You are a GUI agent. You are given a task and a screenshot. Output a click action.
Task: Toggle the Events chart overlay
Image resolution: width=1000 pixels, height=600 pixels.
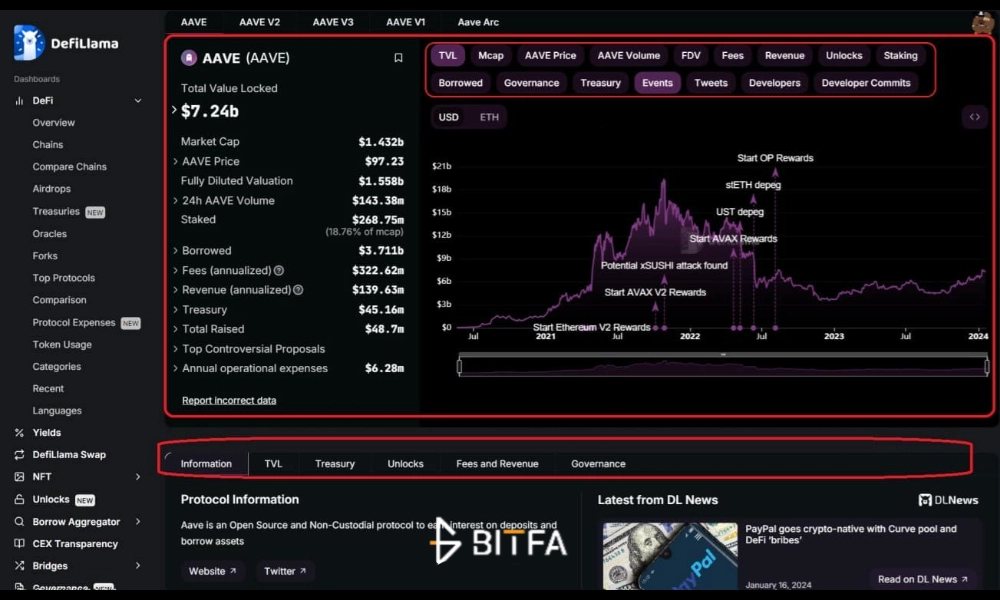click(x=658, y=83)
